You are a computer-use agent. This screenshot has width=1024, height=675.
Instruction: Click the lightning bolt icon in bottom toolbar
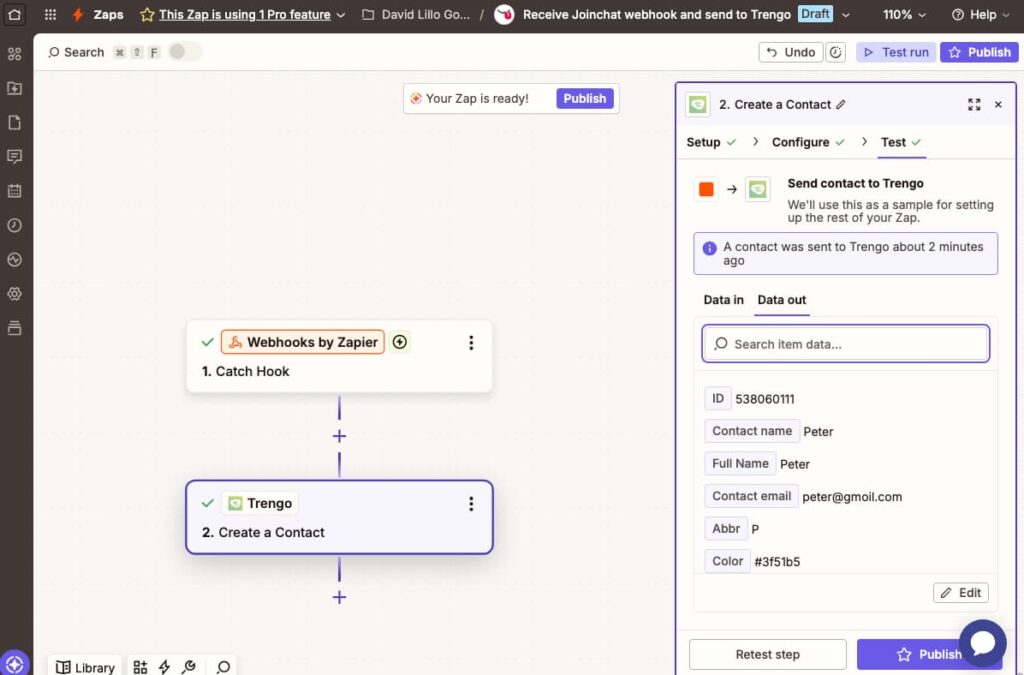point(165,667)
